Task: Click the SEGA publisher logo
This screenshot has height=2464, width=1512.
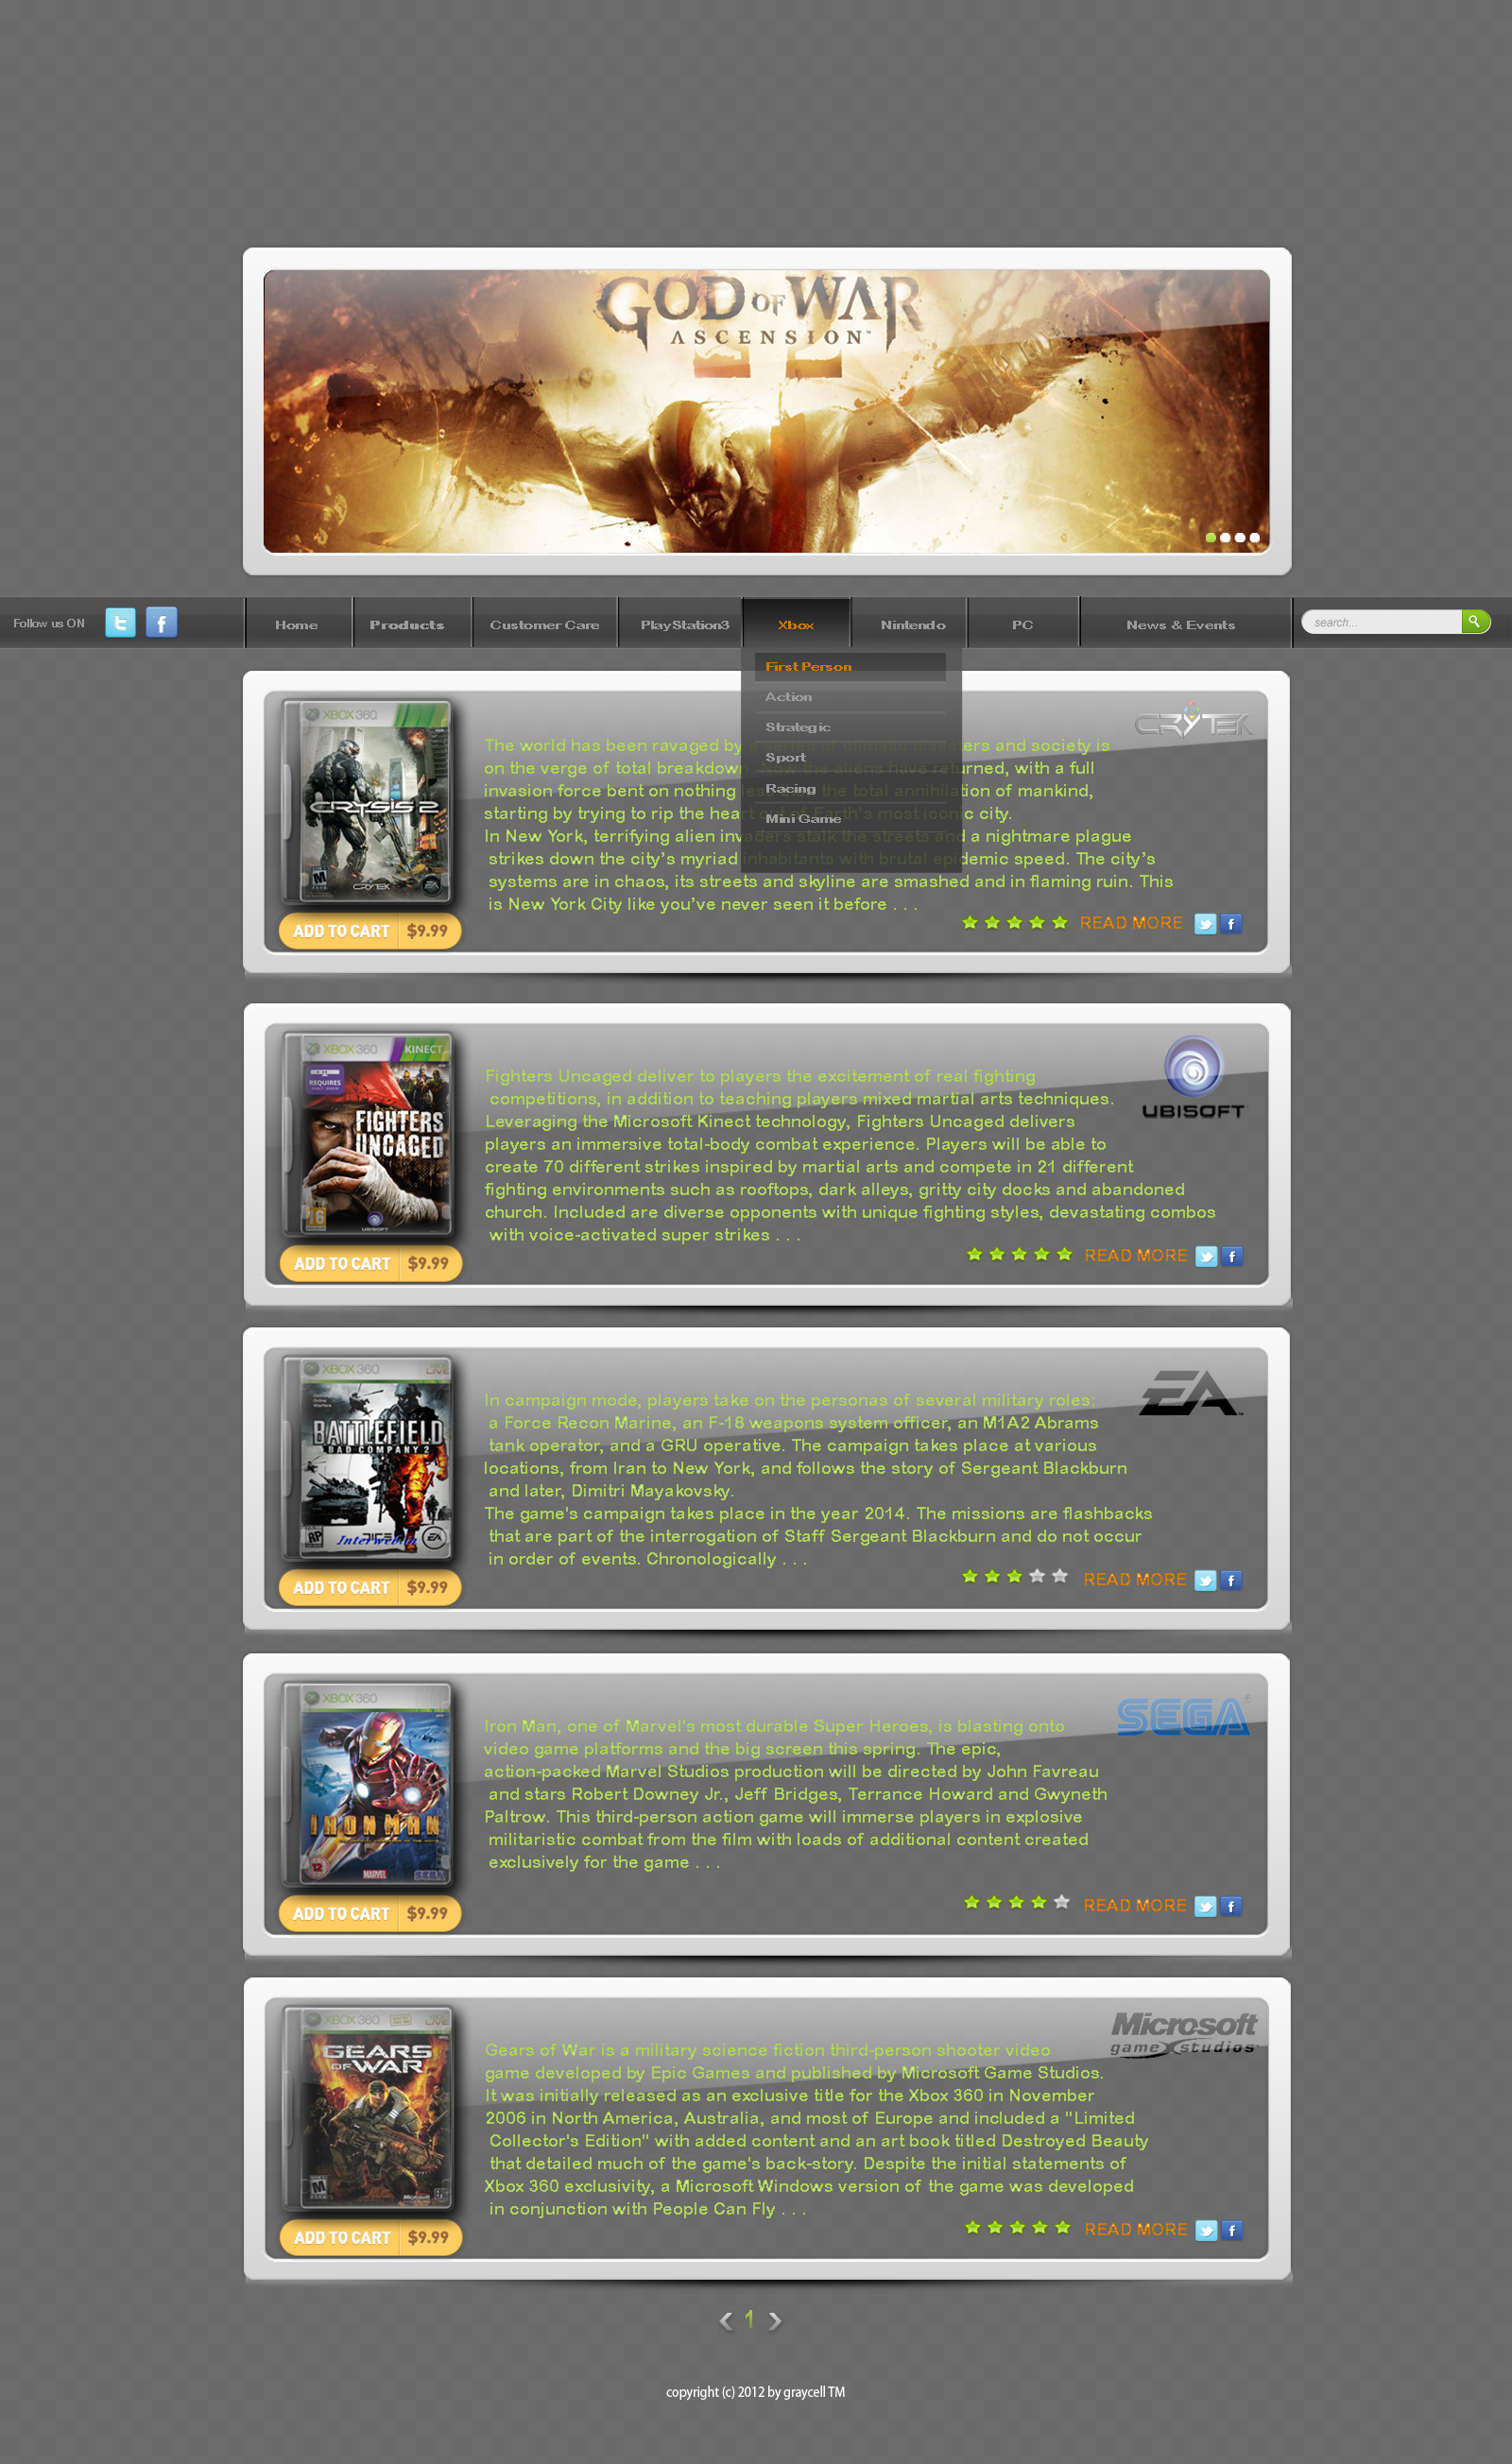Action: pyautogui.click(x=1183, y=1716)
